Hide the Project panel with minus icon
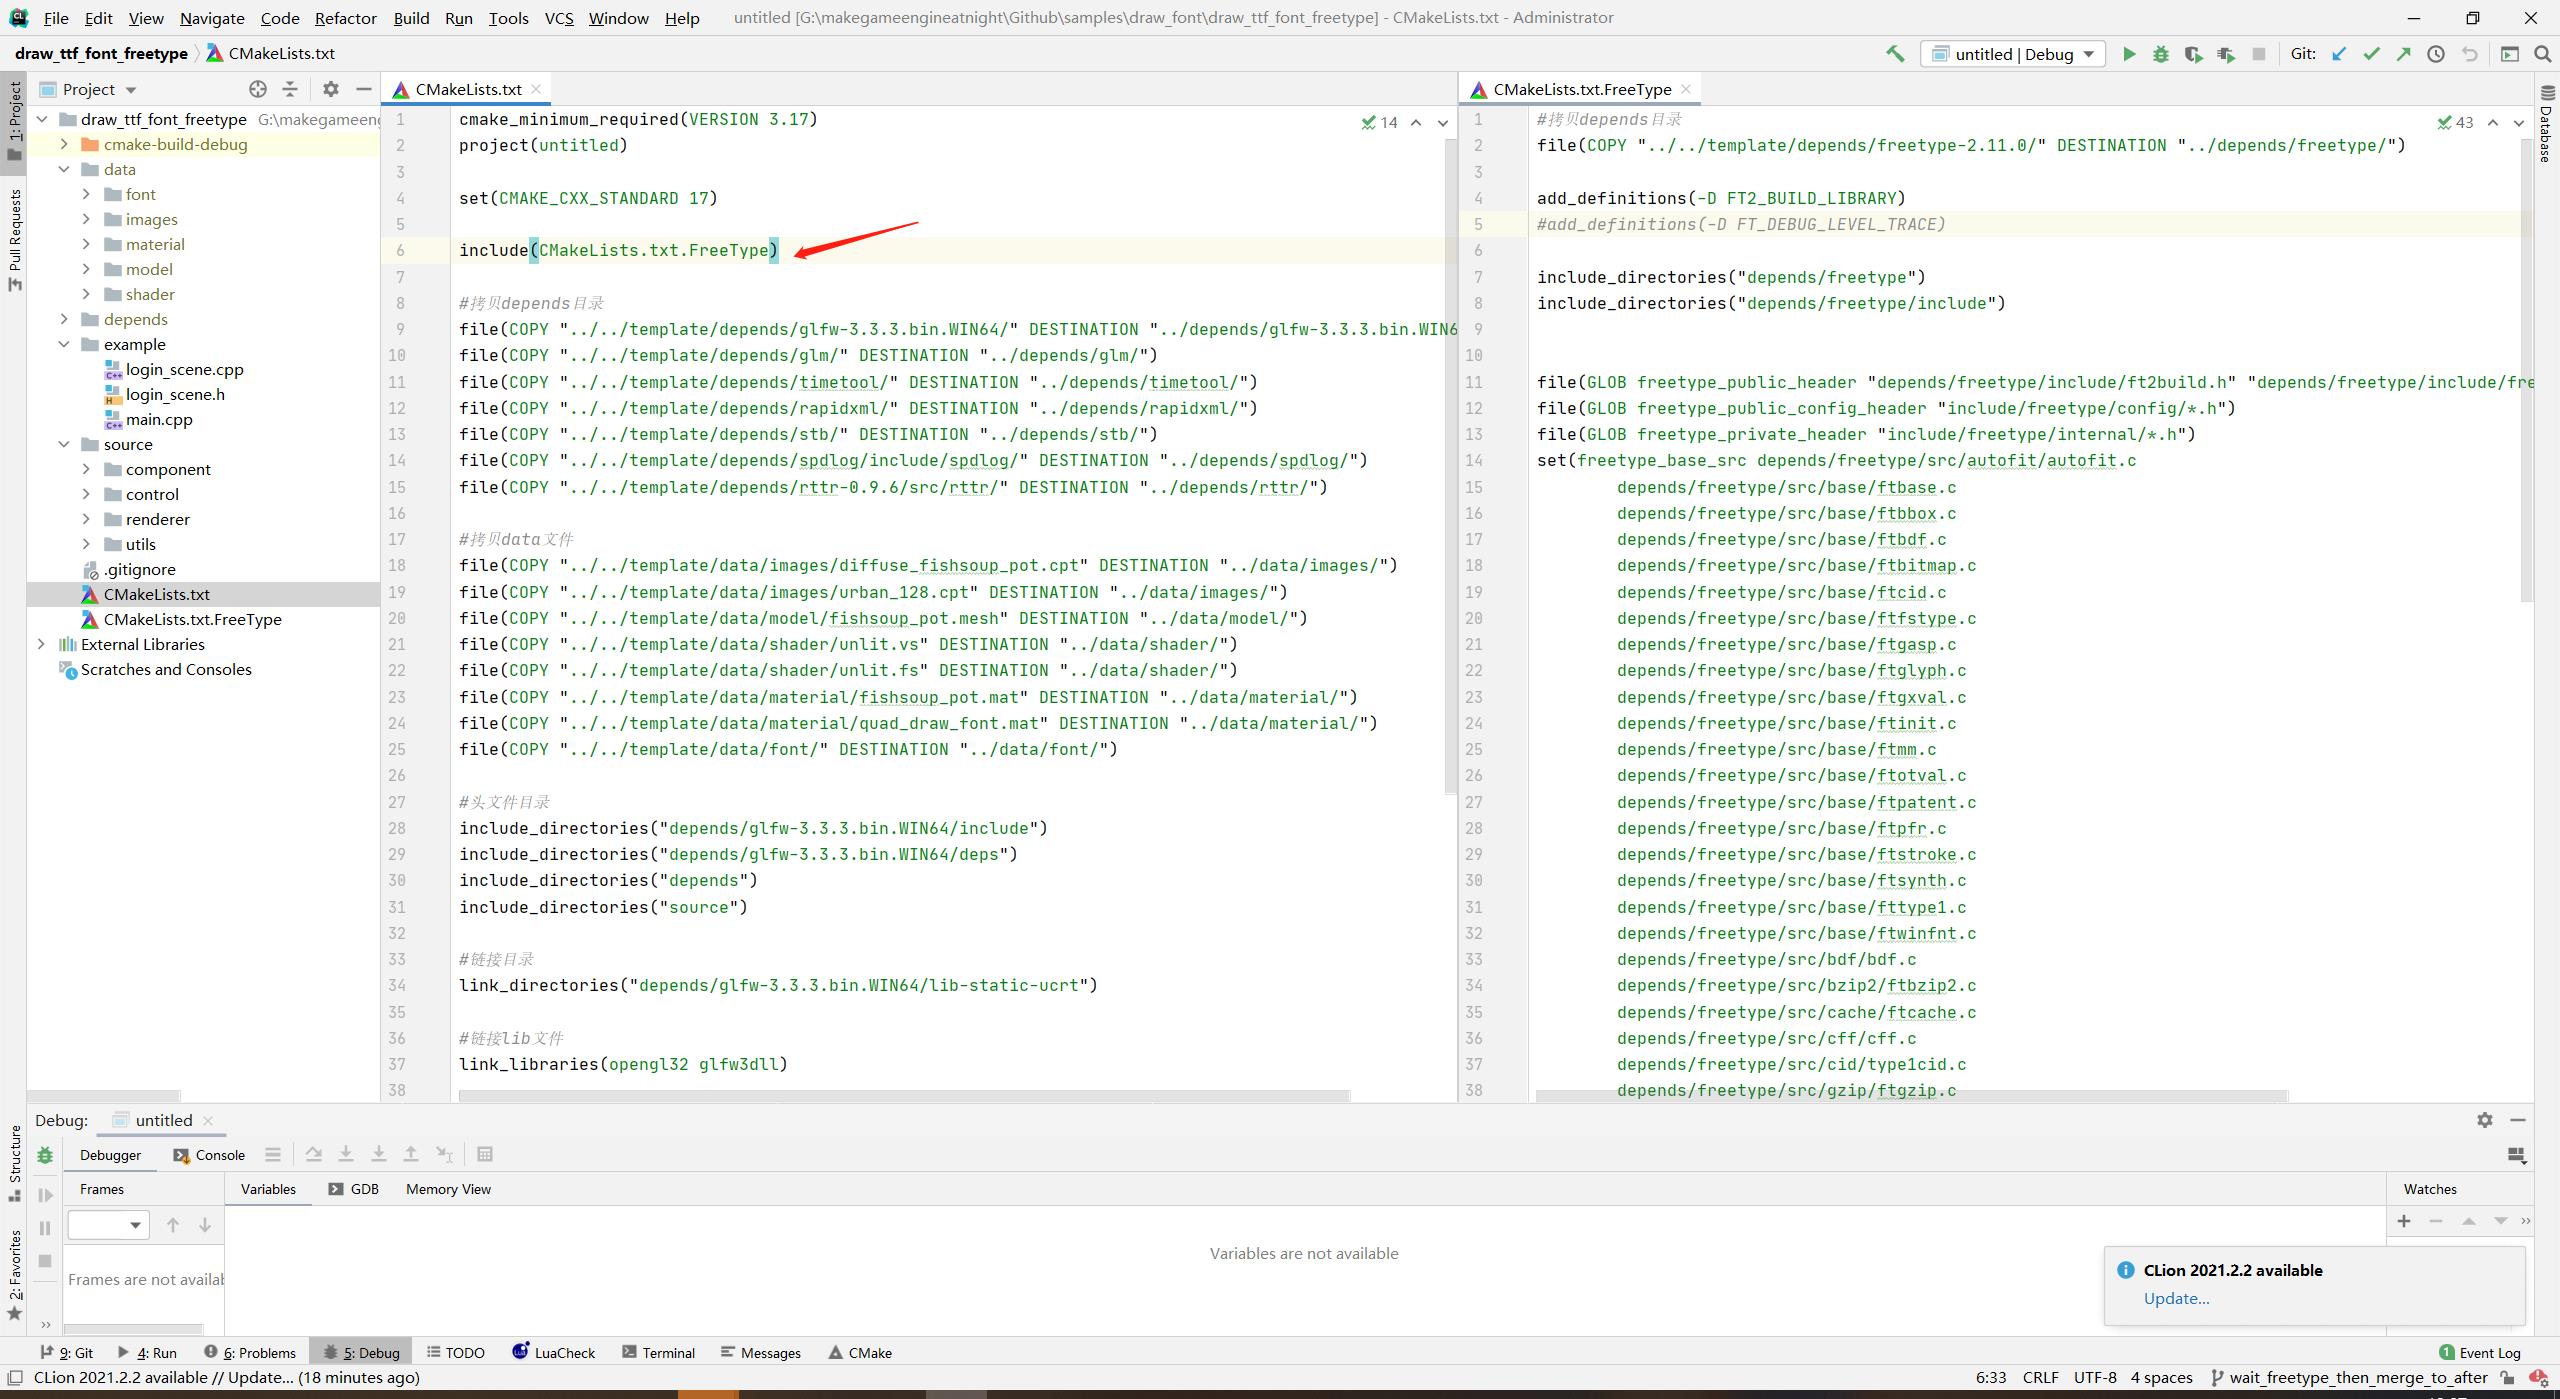Screen dimensions: 2560x1399 [364, 89]
